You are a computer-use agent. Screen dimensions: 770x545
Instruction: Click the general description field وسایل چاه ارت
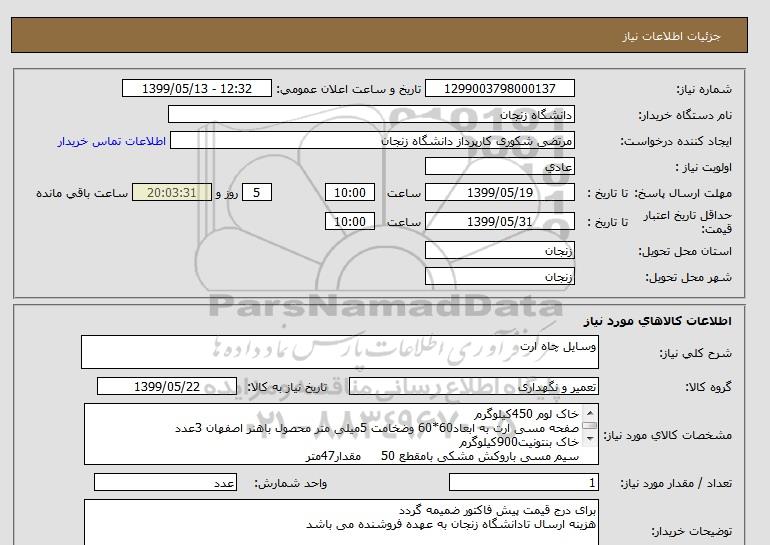point(340,352)
